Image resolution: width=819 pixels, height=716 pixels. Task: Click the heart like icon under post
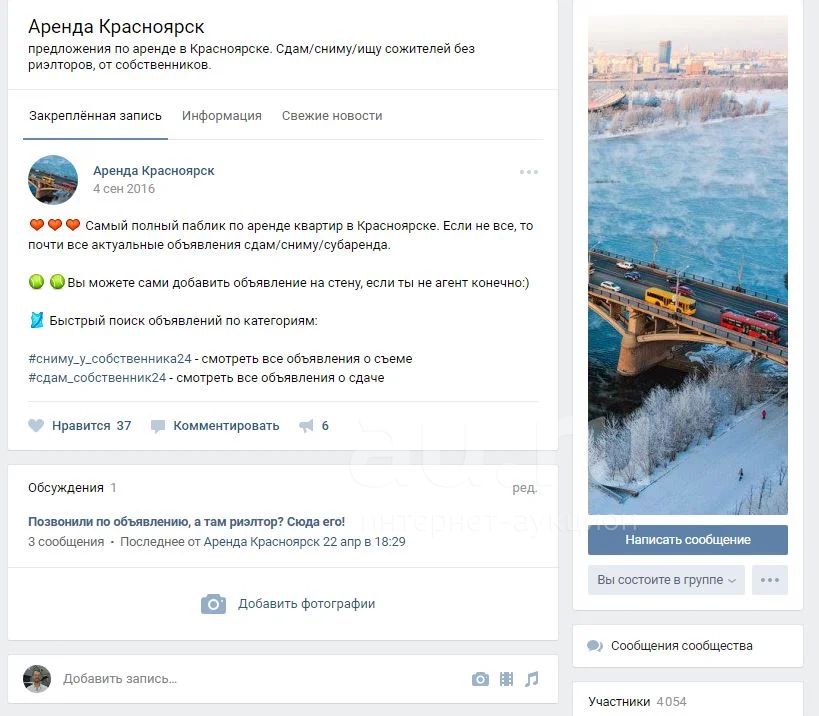(x=36, y=426)
